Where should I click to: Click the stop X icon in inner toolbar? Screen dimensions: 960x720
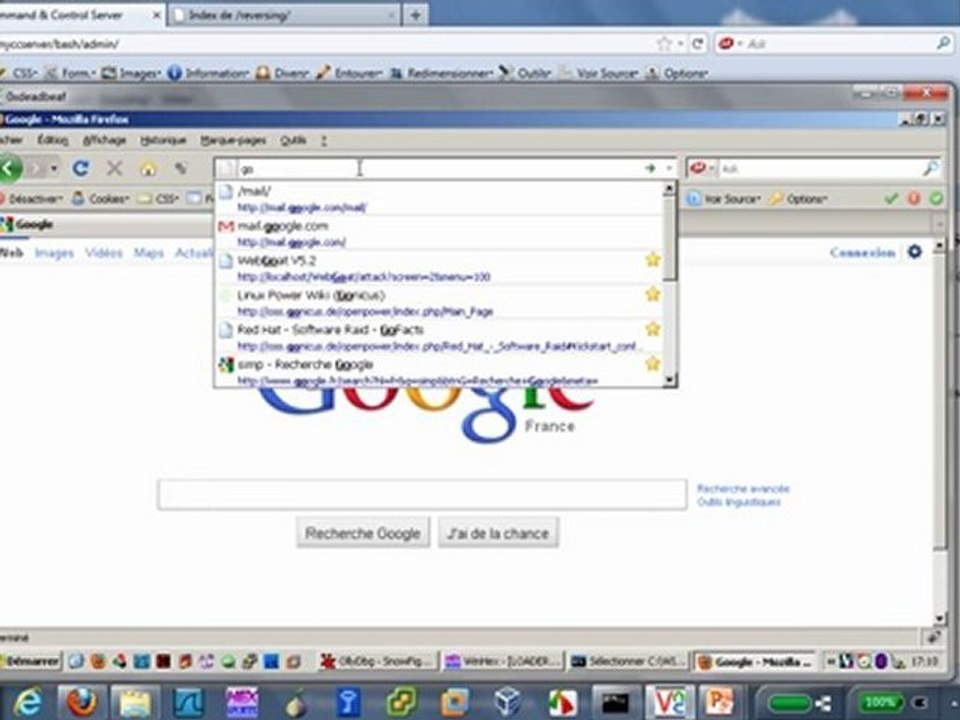coord(114,168)
